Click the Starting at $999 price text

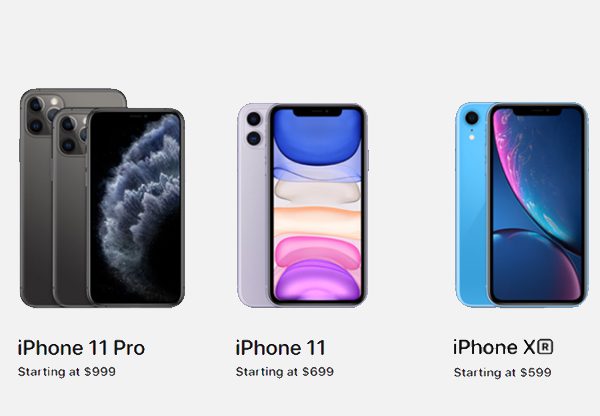point(67,372)
